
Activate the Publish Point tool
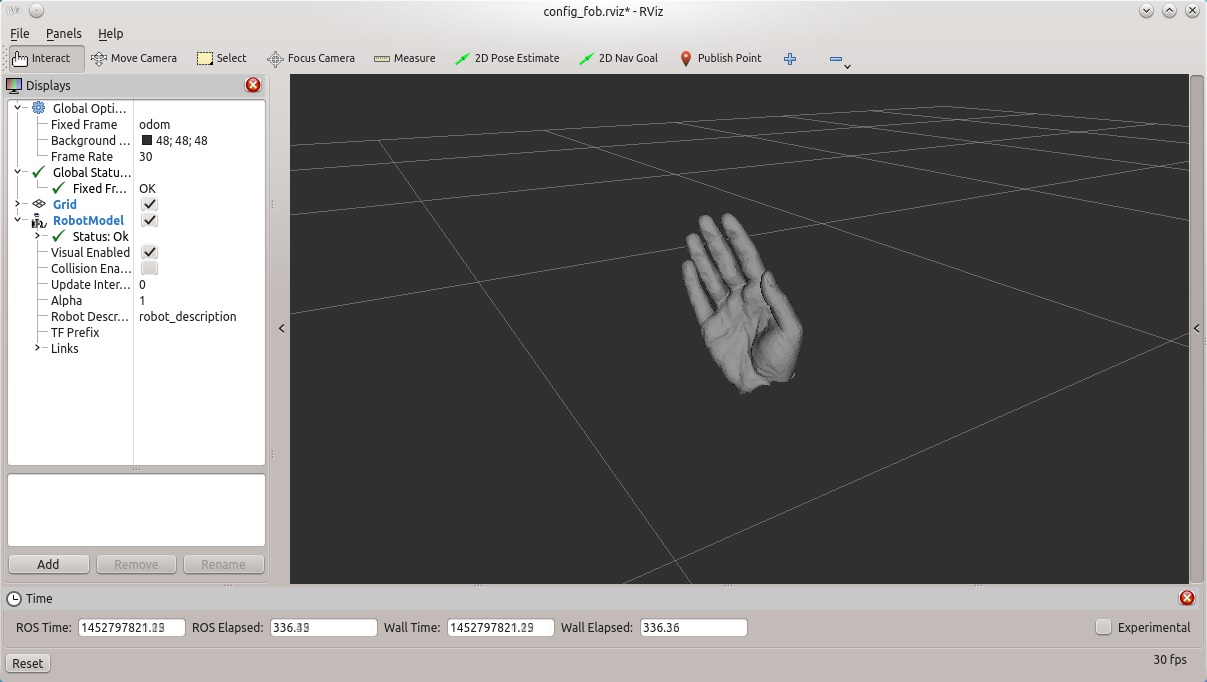(x=720, y=58)
